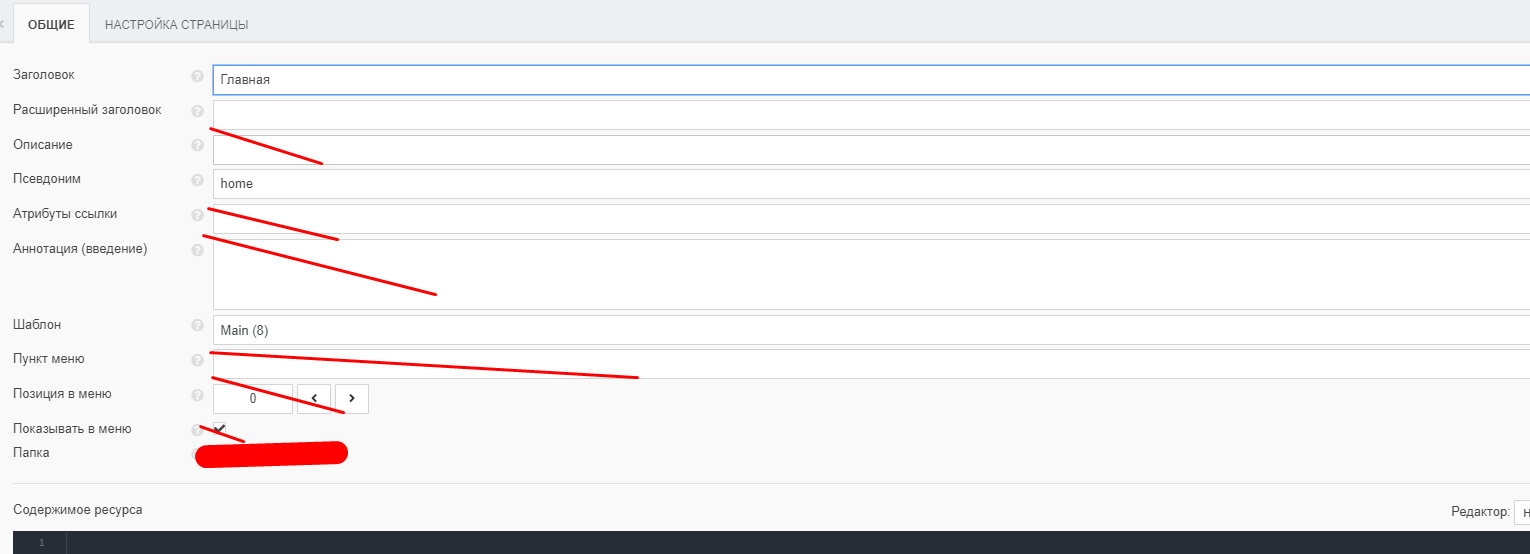Click help icon beside Аннотация (введение)
This screenshot has width=1530, height=554.
click(197, 250)
